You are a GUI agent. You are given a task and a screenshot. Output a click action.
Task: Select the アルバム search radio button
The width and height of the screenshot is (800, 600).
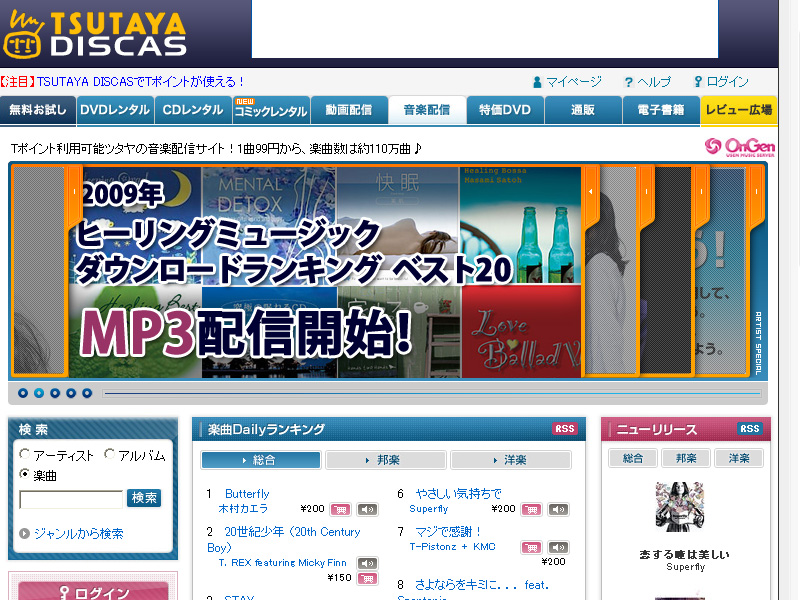point(109,454)
